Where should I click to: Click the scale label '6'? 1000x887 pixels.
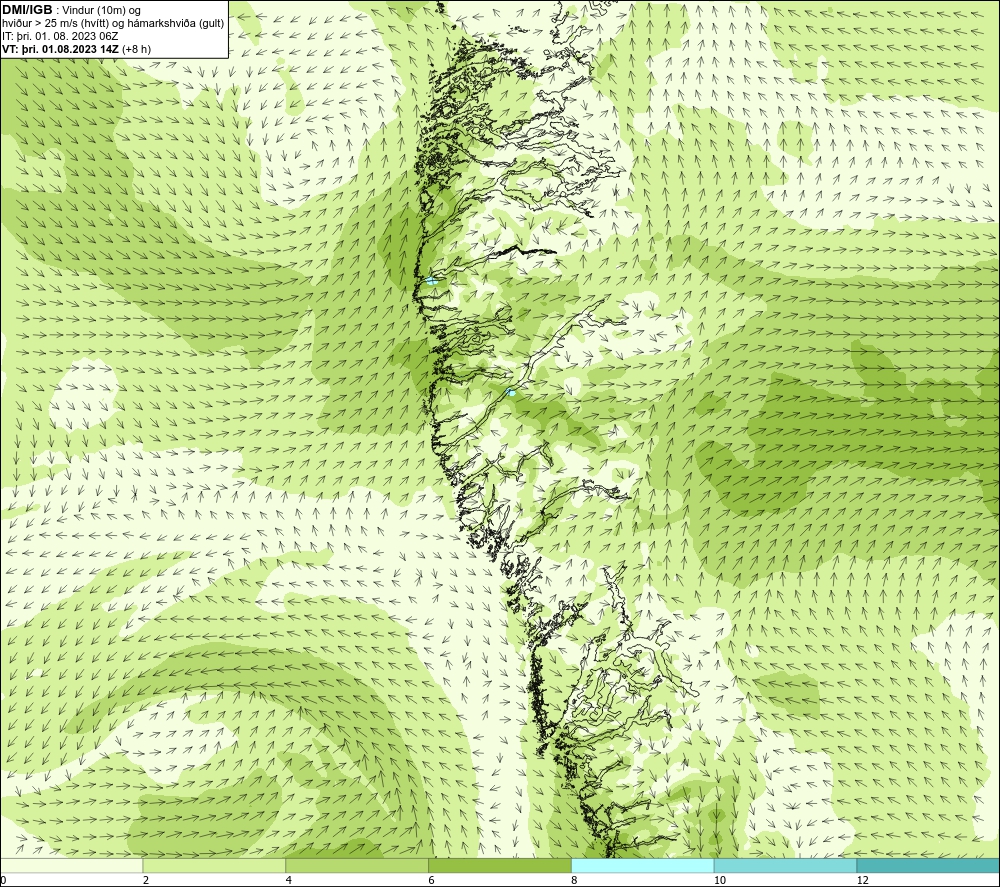click(432, 880)
